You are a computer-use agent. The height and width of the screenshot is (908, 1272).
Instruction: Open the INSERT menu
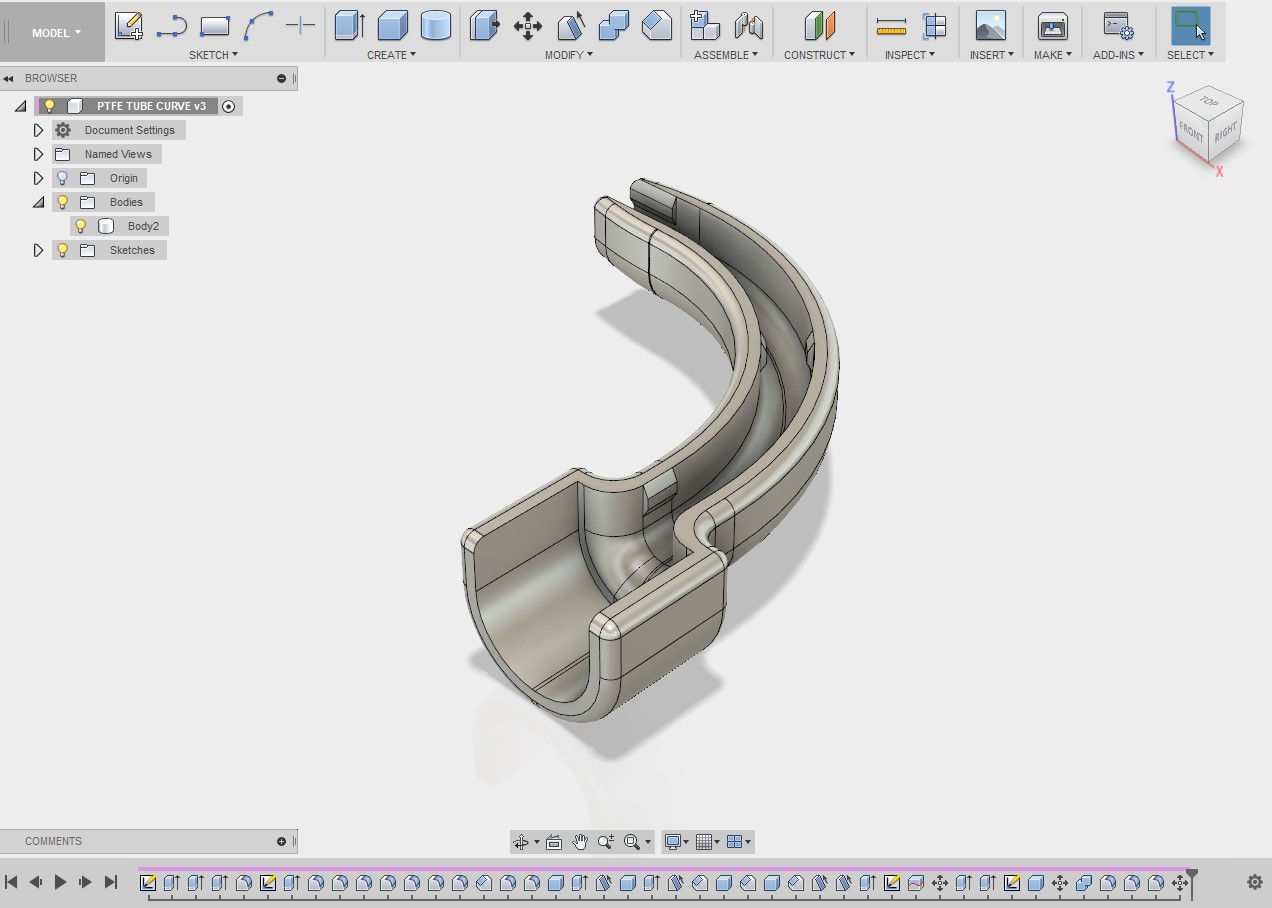(991, 55)
